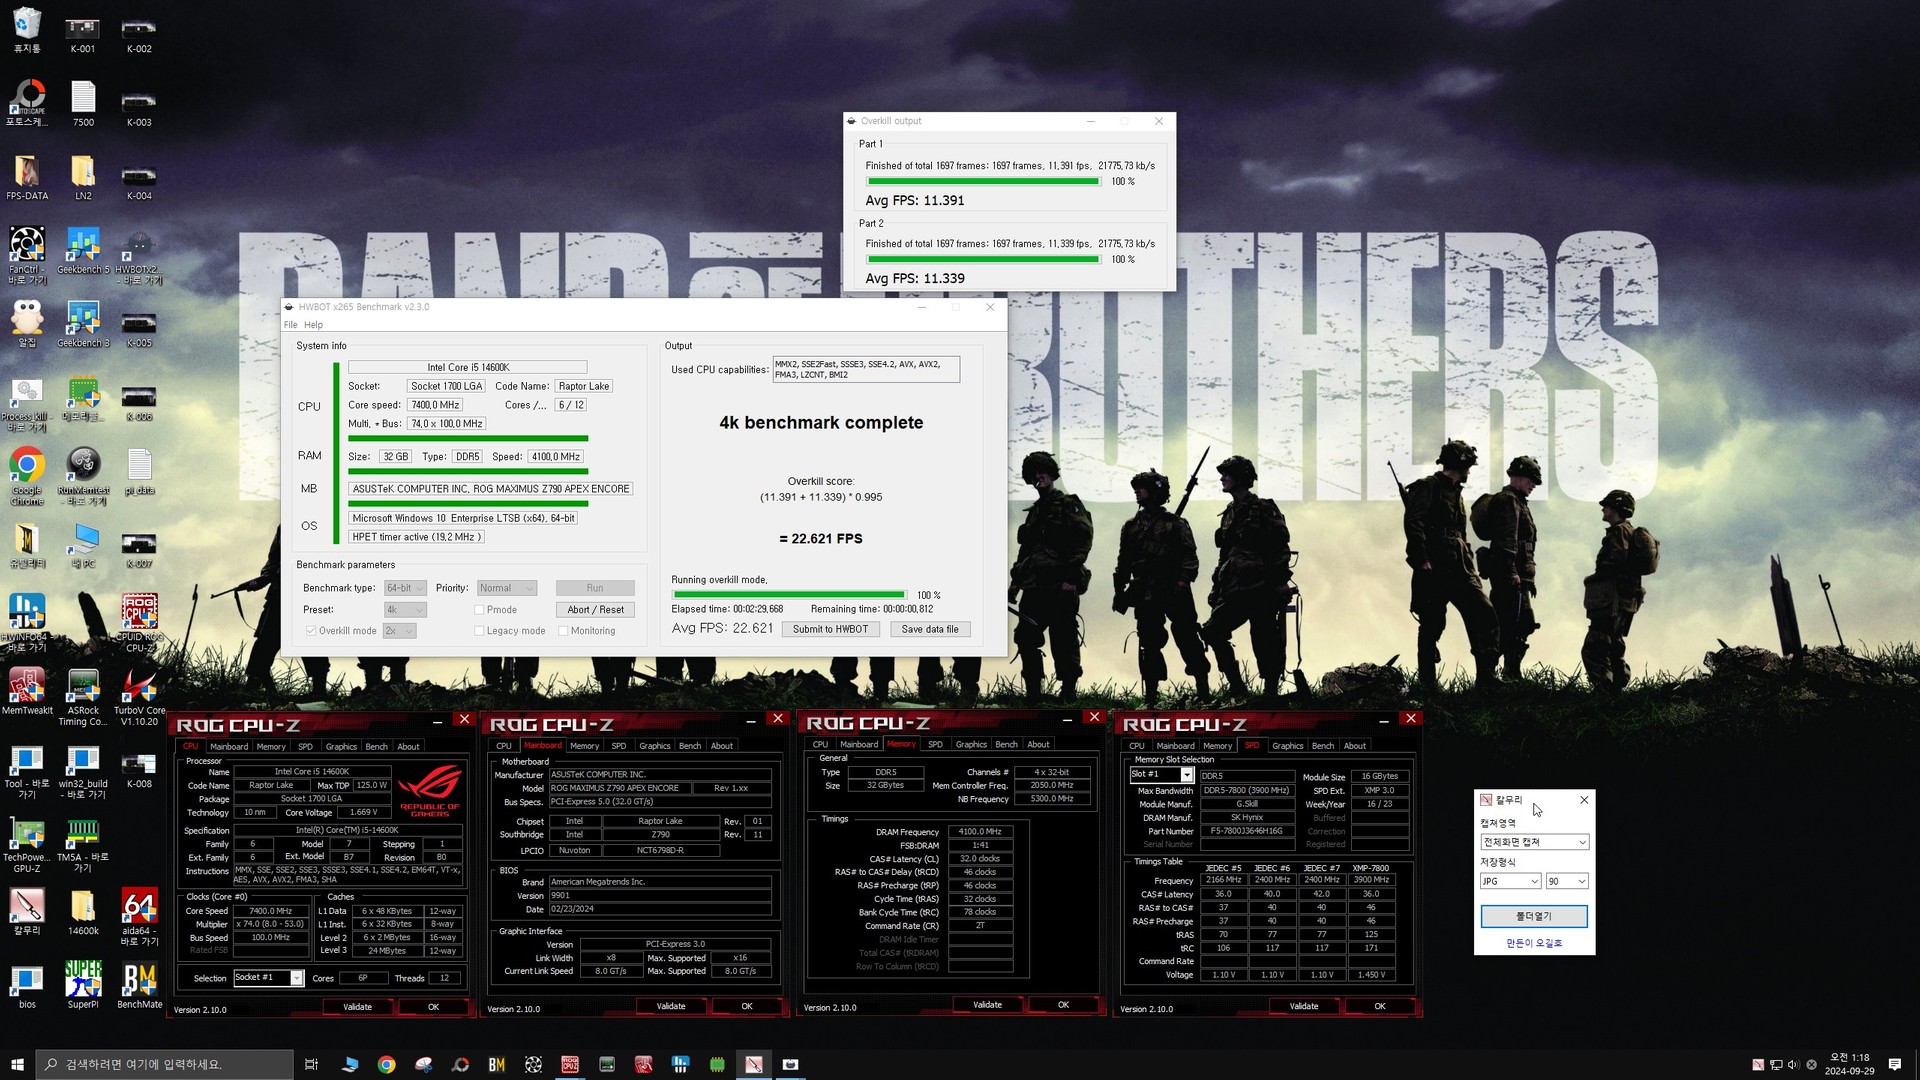Open the Overkill 2x multiplier dropdown

[400, 631]
